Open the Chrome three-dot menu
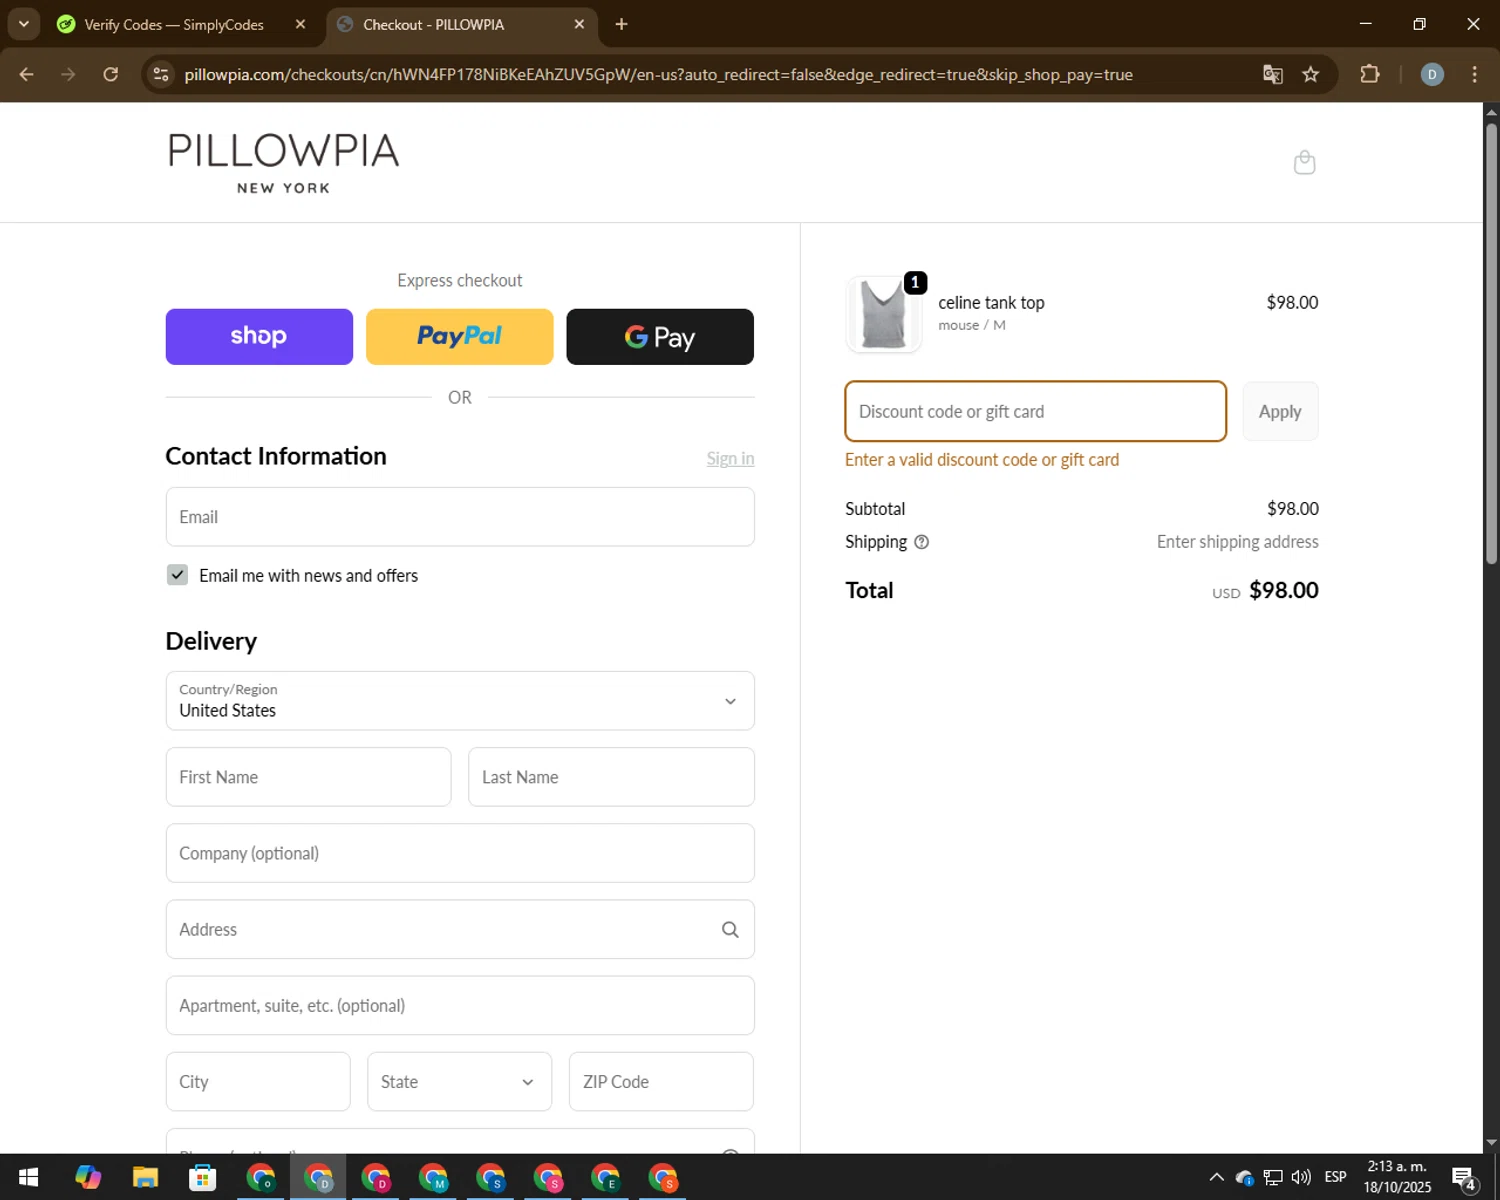 pos(1474,74)
